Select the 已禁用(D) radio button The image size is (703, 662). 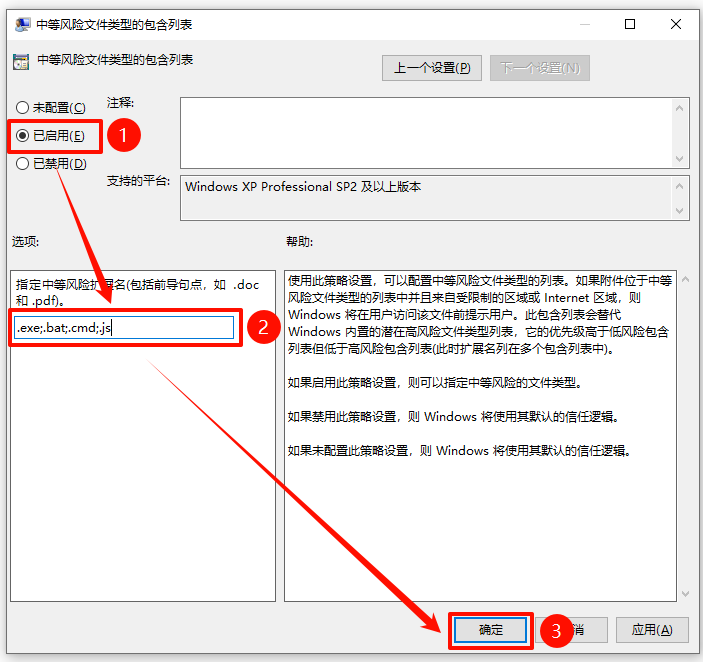23,164
